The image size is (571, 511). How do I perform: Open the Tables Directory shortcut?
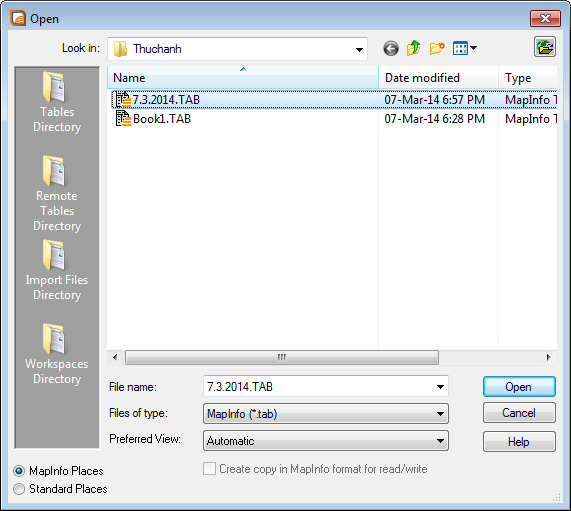coord(57,103)
